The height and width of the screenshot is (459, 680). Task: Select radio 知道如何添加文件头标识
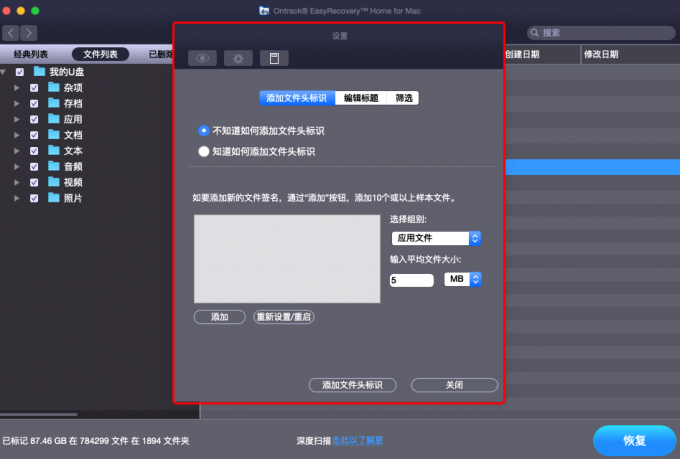(x=203, y=151)
